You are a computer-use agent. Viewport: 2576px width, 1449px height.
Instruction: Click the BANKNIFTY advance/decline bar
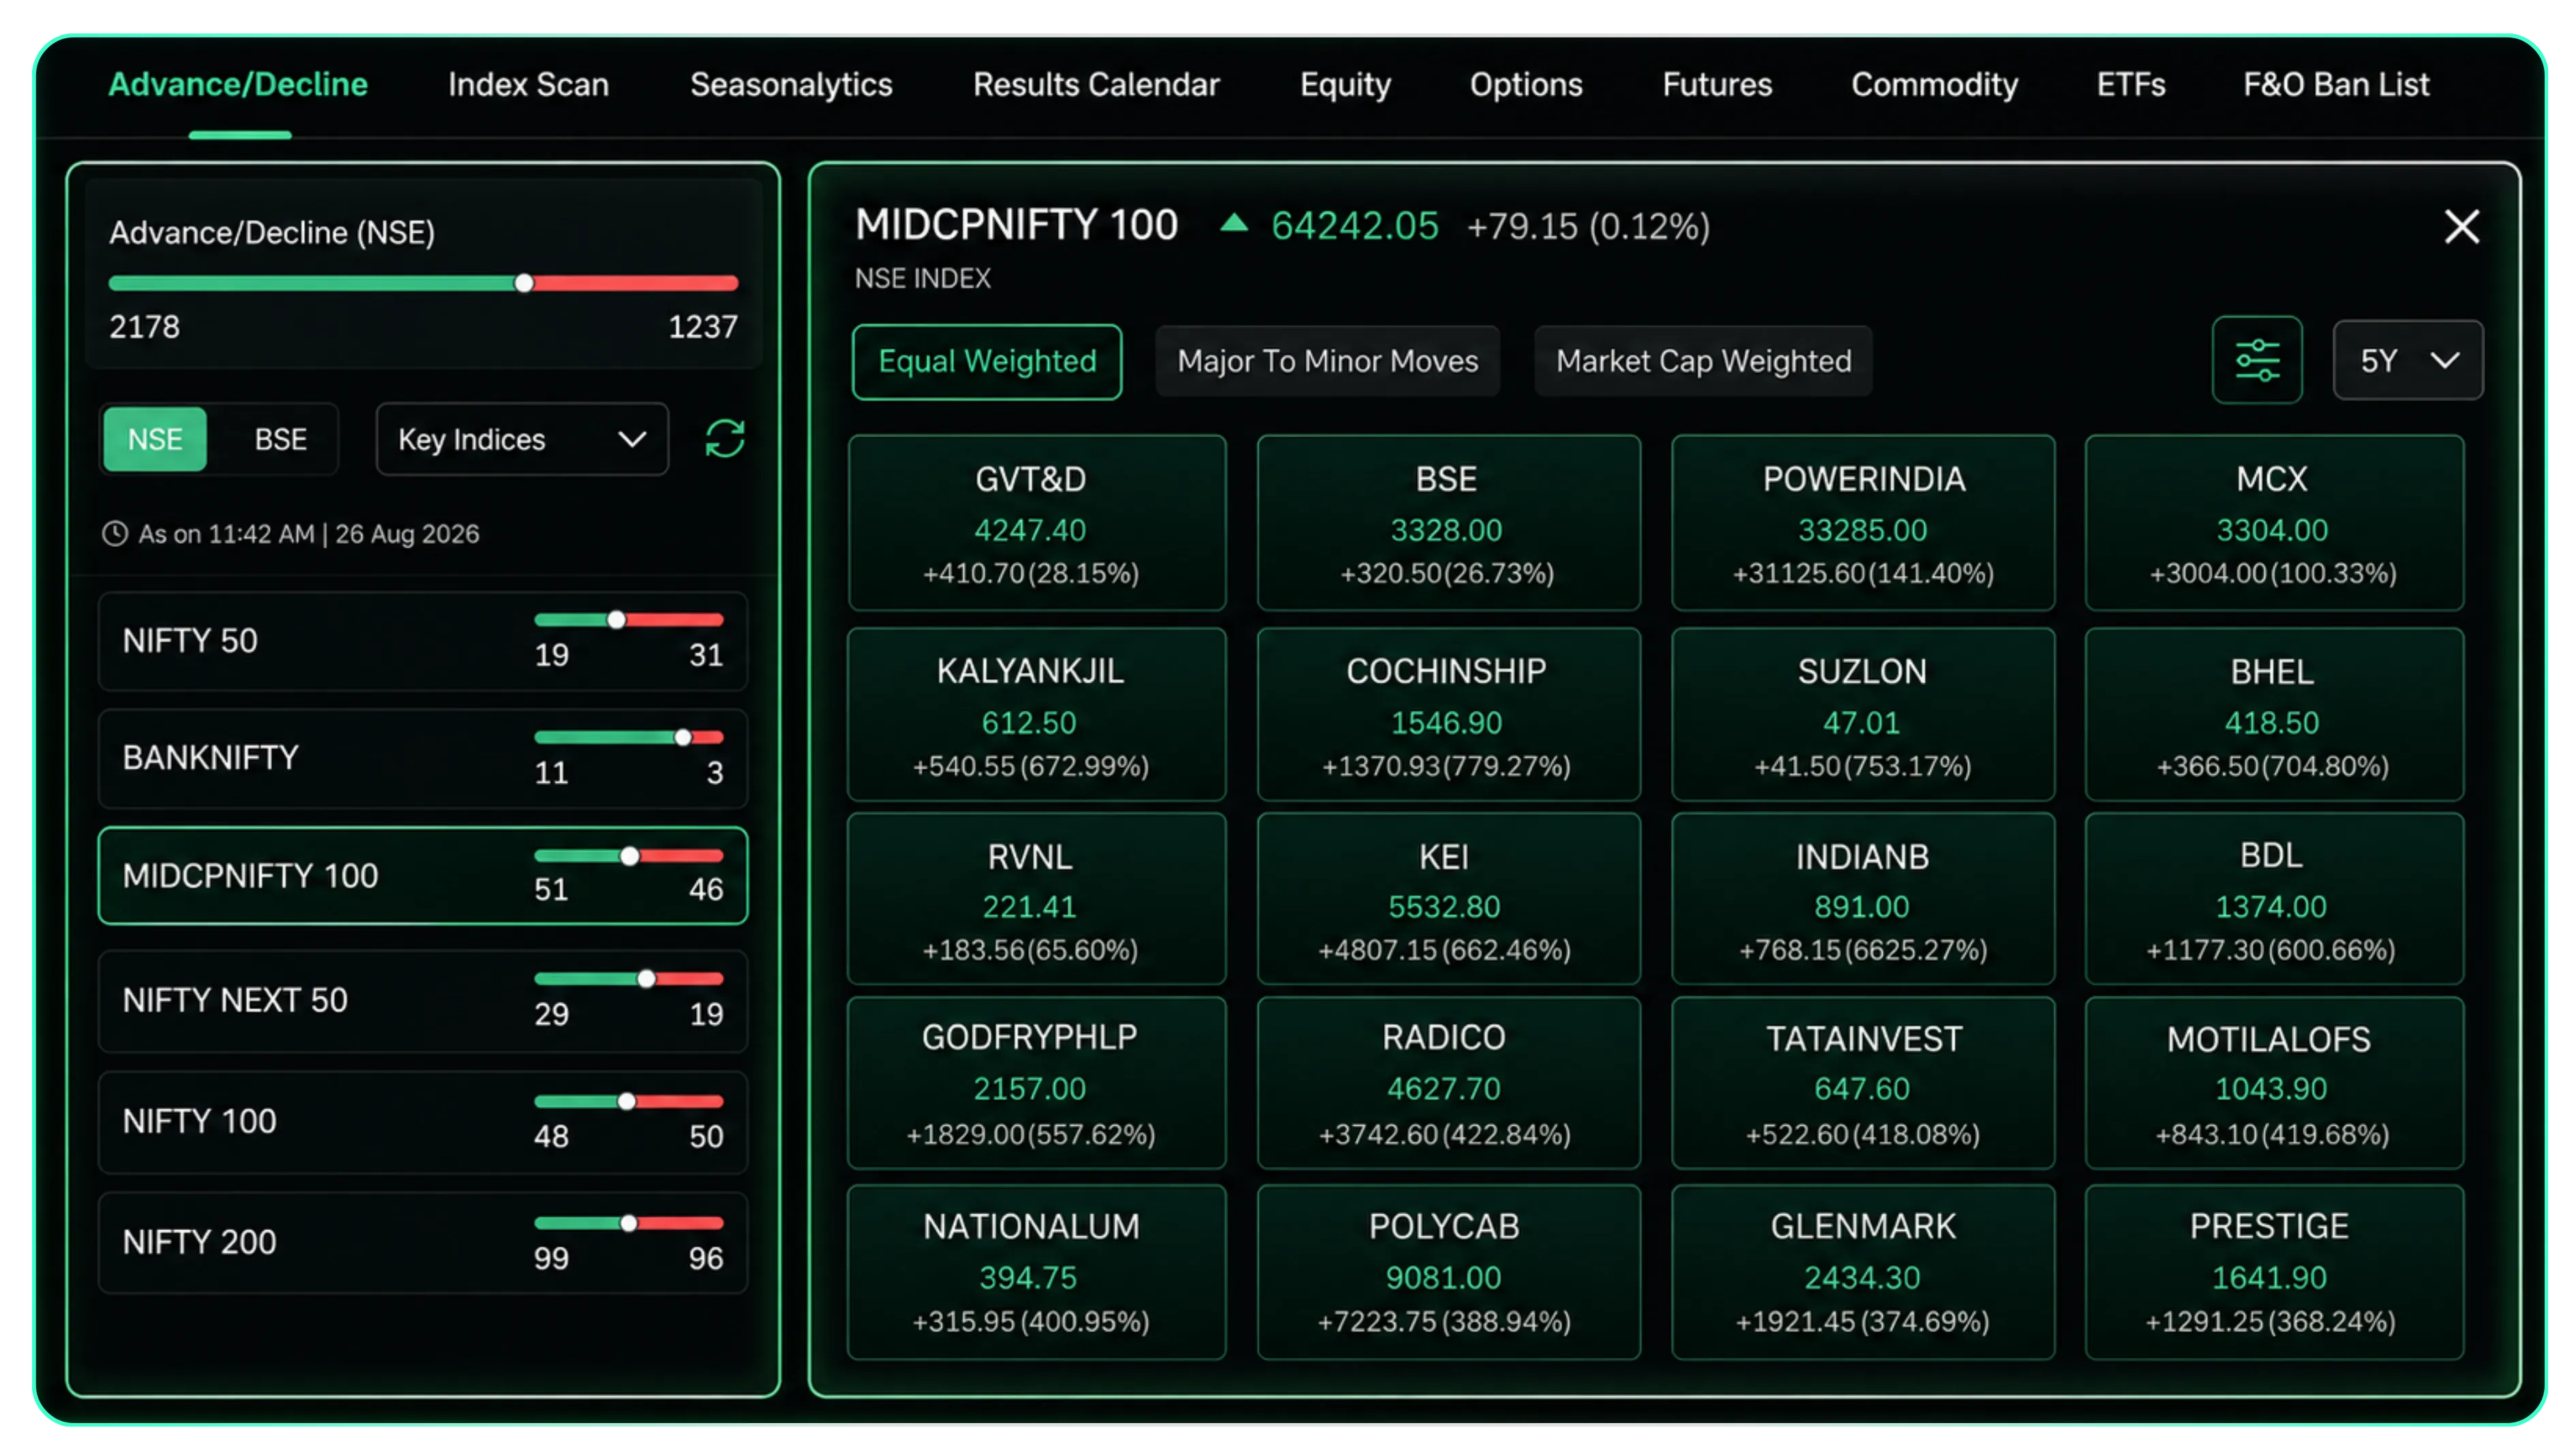click(628, 737)
